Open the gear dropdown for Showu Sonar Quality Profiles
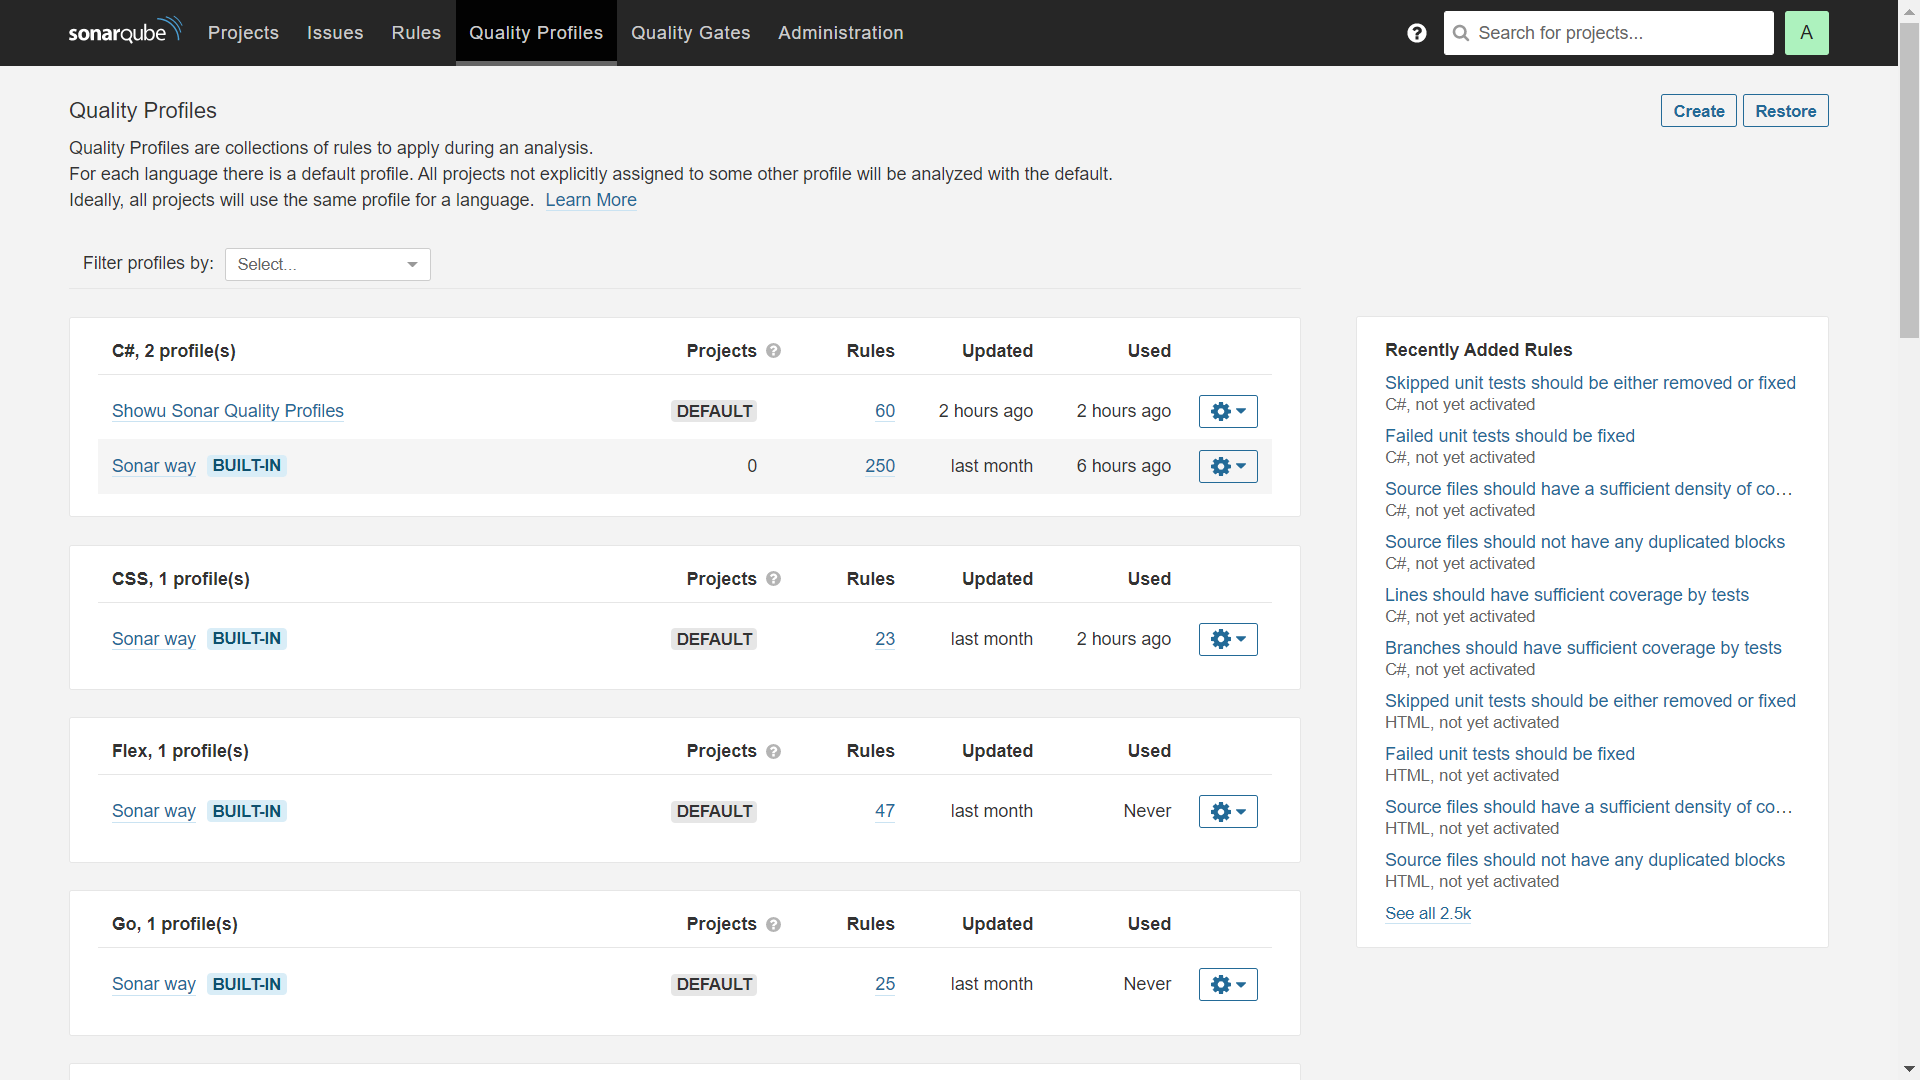This screenshot has height=1080, width=1920. pos(1228,411)
